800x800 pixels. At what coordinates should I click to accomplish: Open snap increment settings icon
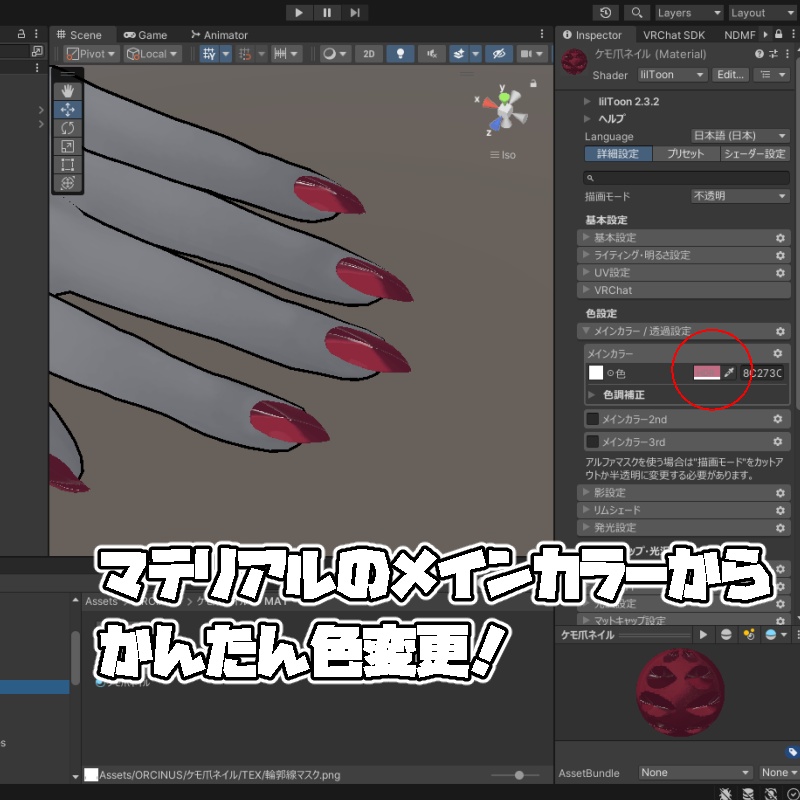click(280, 54)
